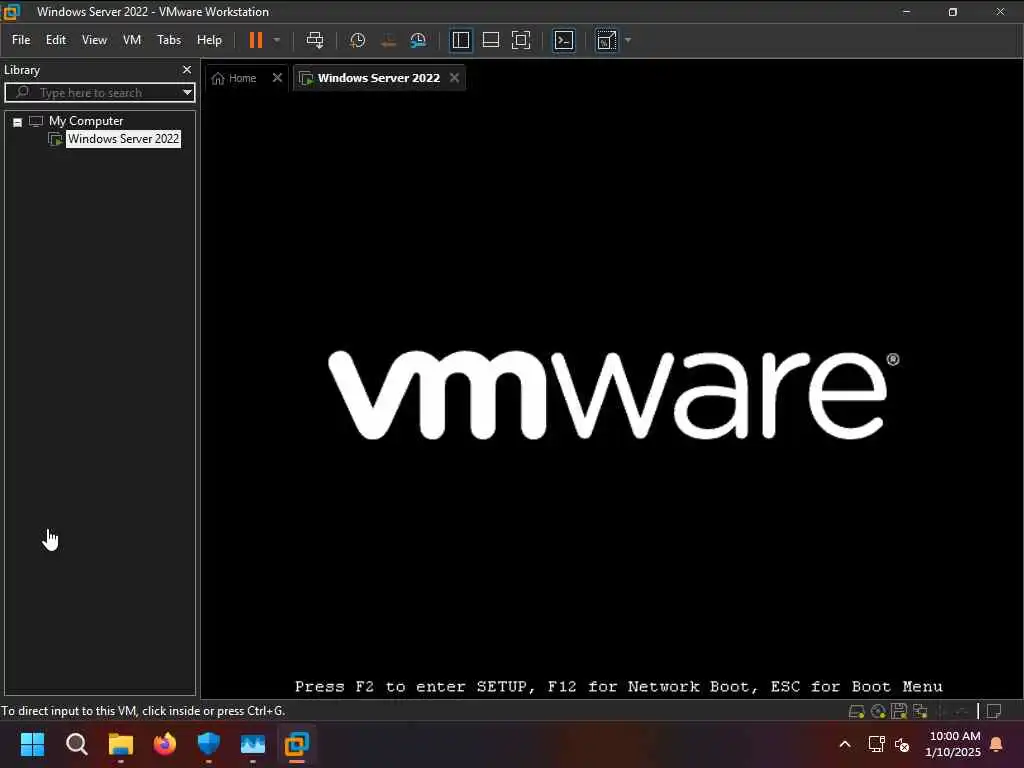
Task: Open the notifications bell
Action: 996,744
